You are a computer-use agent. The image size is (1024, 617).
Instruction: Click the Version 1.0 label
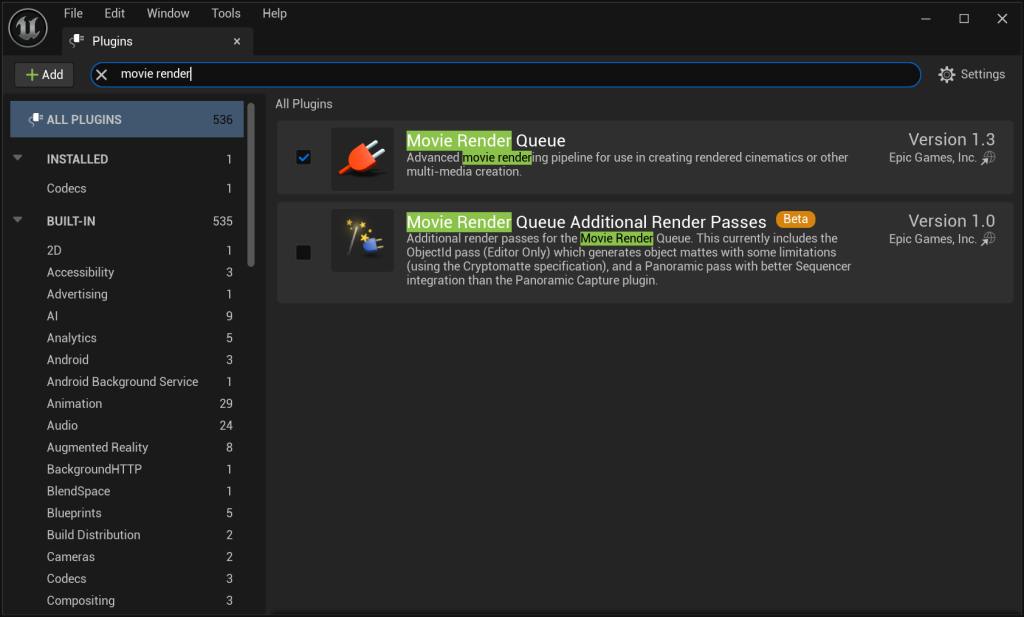pos(952,221)
